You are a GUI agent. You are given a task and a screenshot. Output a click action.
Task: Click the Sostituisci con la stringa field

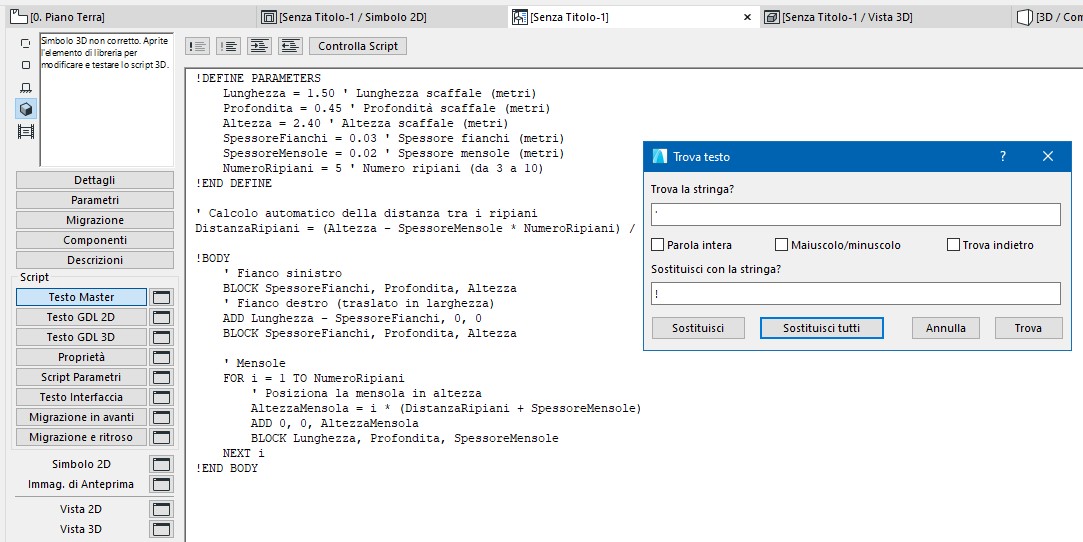[x=855, y=293]
